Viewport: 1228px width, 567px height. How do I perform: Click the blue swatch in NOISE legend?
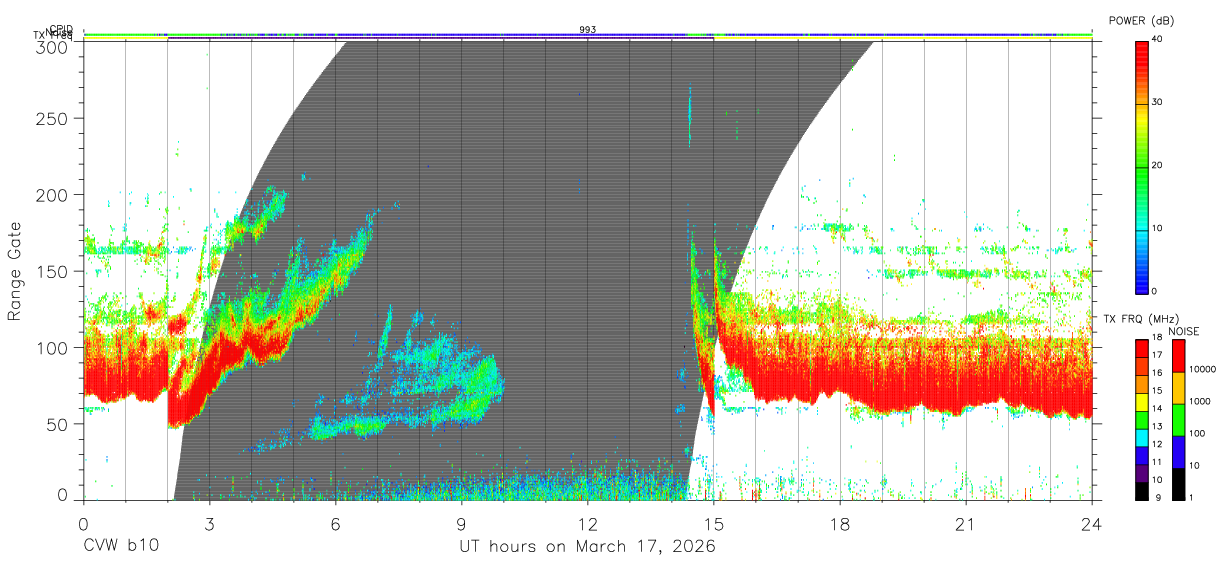pyautogui.click(x=1178, y=452)
